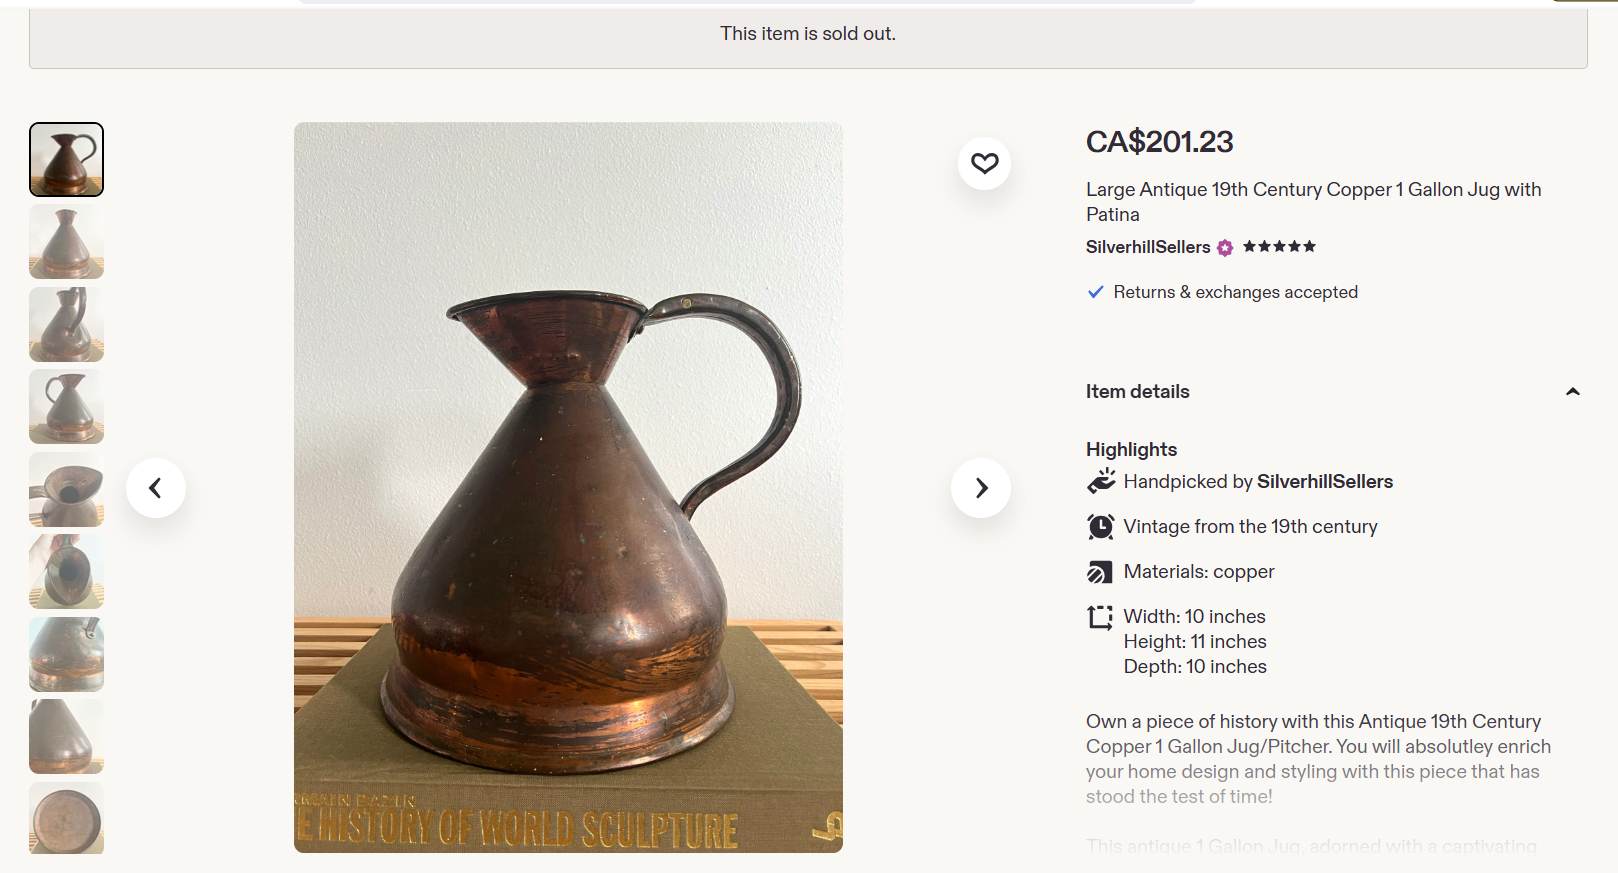Click the star seller badge beside SilverhillSellers
Image resolution: width=1618 pixels, height=873 pixels.
(x=1225, y=247)
